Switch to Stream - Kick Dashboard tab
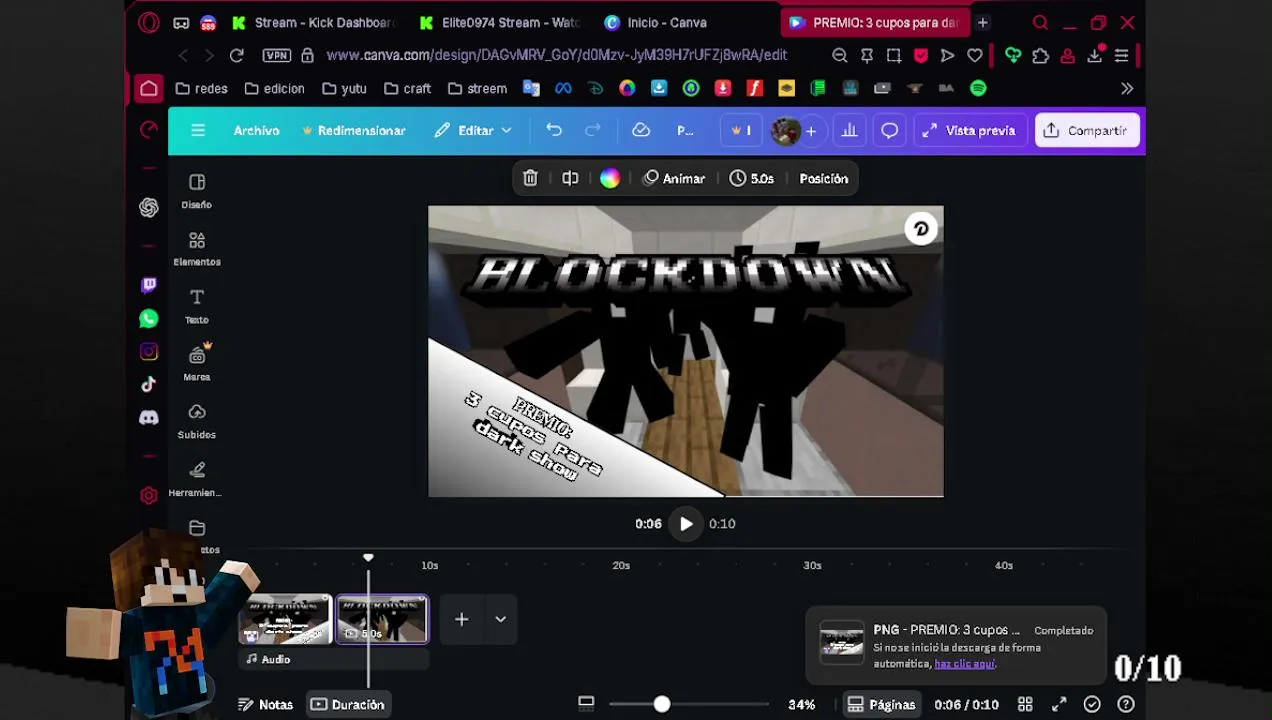The width and height of the screenshot is (1272, 720). [x=313, y=23]
